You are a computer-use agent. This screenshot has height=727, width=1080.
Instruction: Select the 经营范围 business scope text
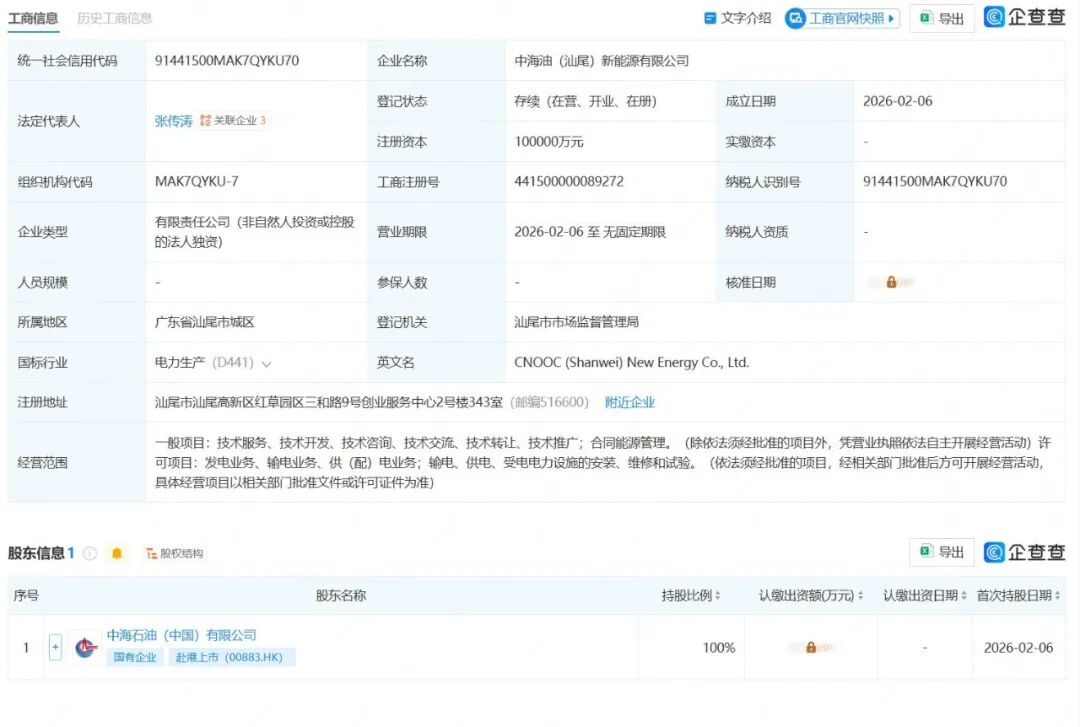[x=603, y=462]
